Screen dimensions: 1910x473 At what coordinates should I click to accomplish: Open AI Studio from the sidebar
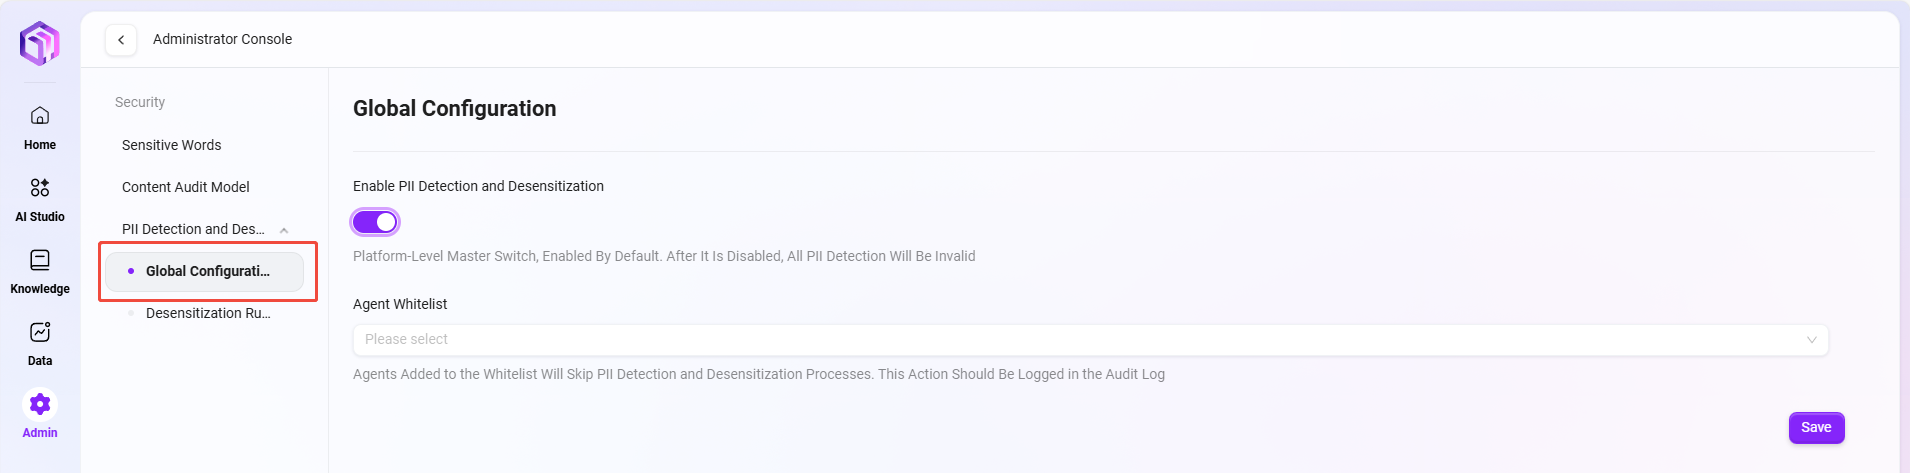click(x=40, y=188)
